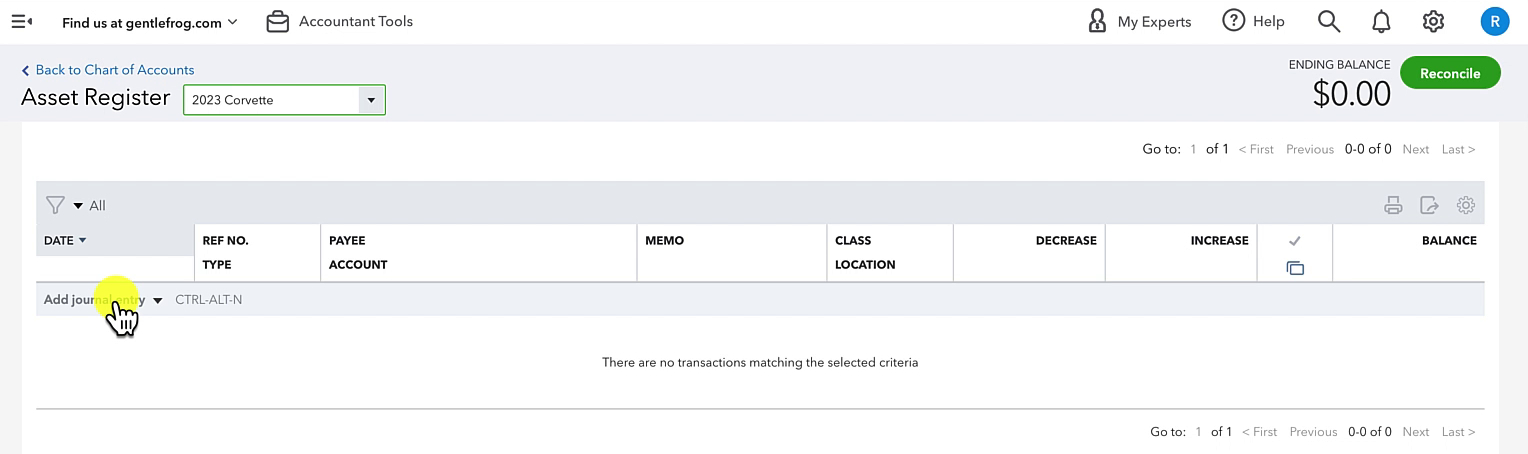Open the Help menu
This screenshot has height=454, width=1528.
point(1253,21)
